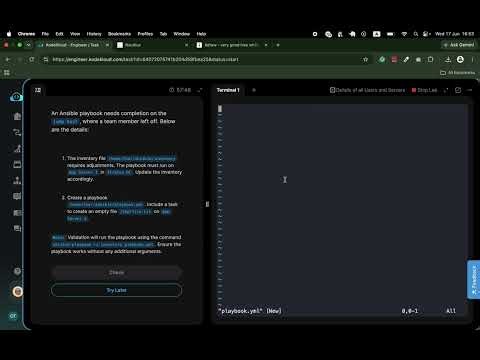Click the Stop Lab button
480x360 pixels.
click(424, 90)
